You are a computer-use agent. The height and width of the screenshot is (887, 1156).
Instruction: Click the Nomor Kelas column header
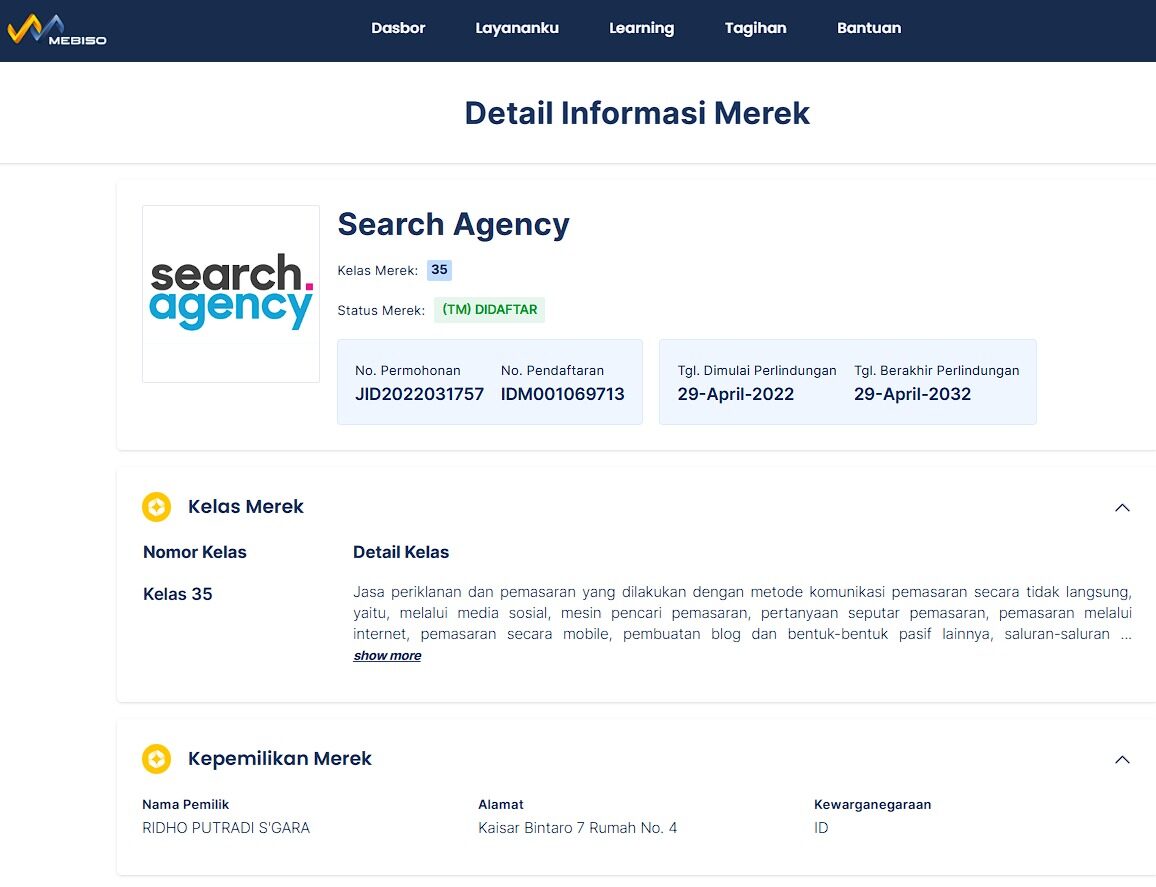click(195, 552)
